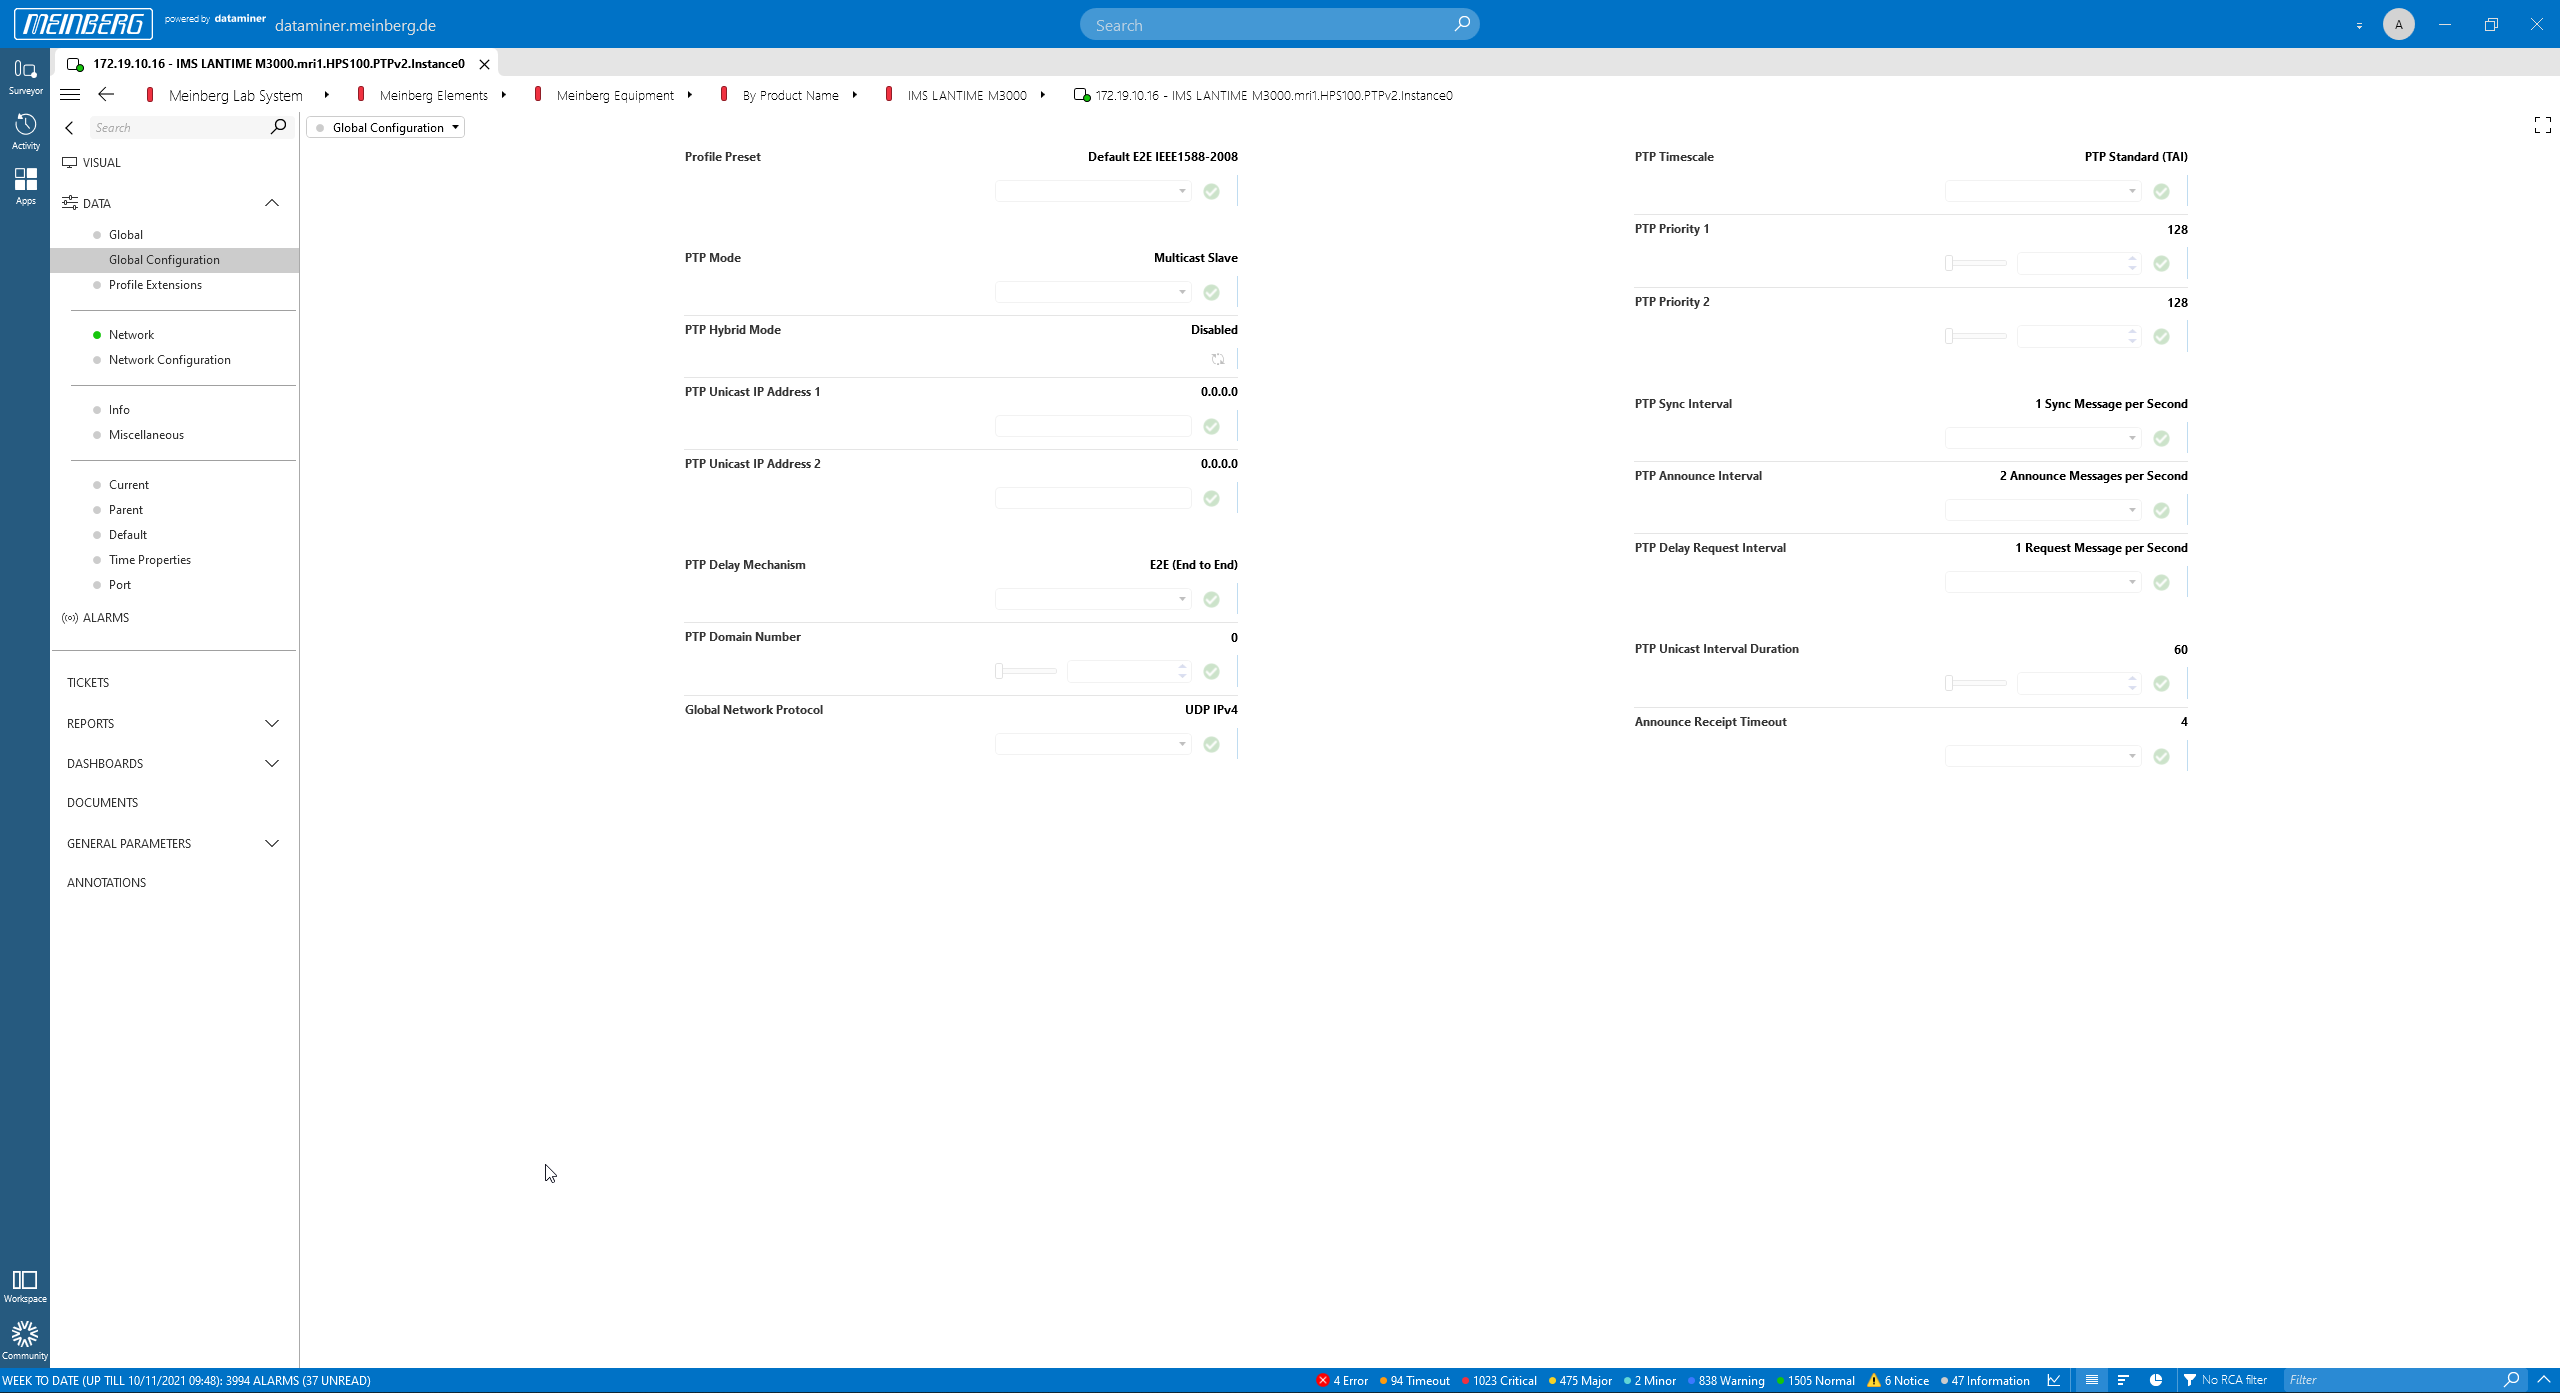
Task: Open the DOCUMENTS section
Action: (102, 802)
